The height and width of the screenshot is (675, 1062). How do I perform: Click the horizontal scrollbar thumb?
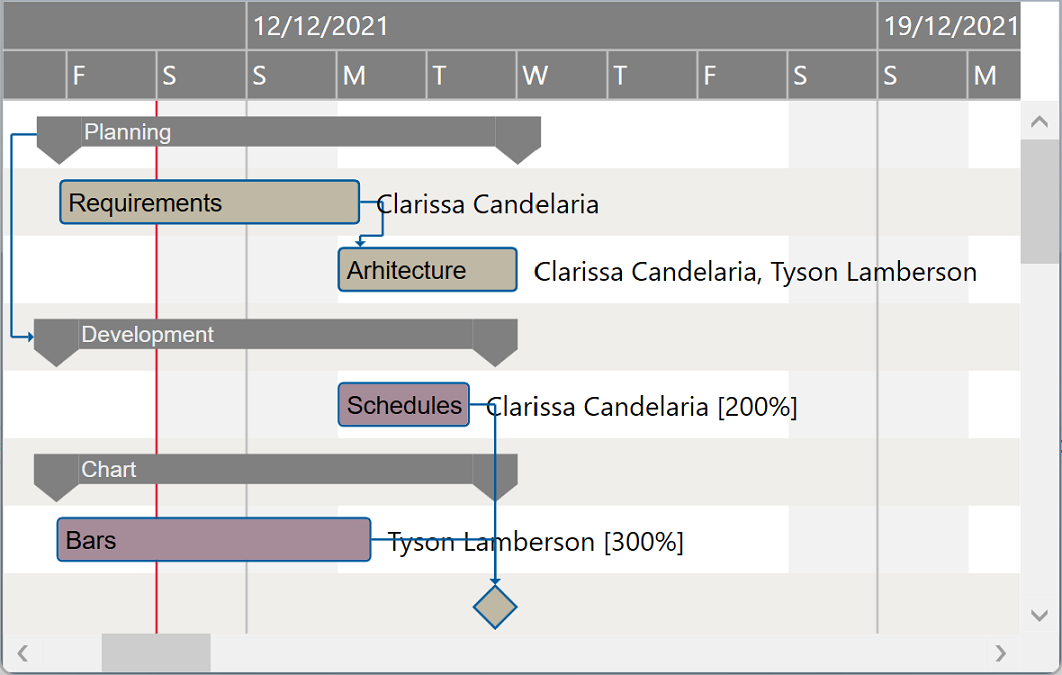pos(155,653)
